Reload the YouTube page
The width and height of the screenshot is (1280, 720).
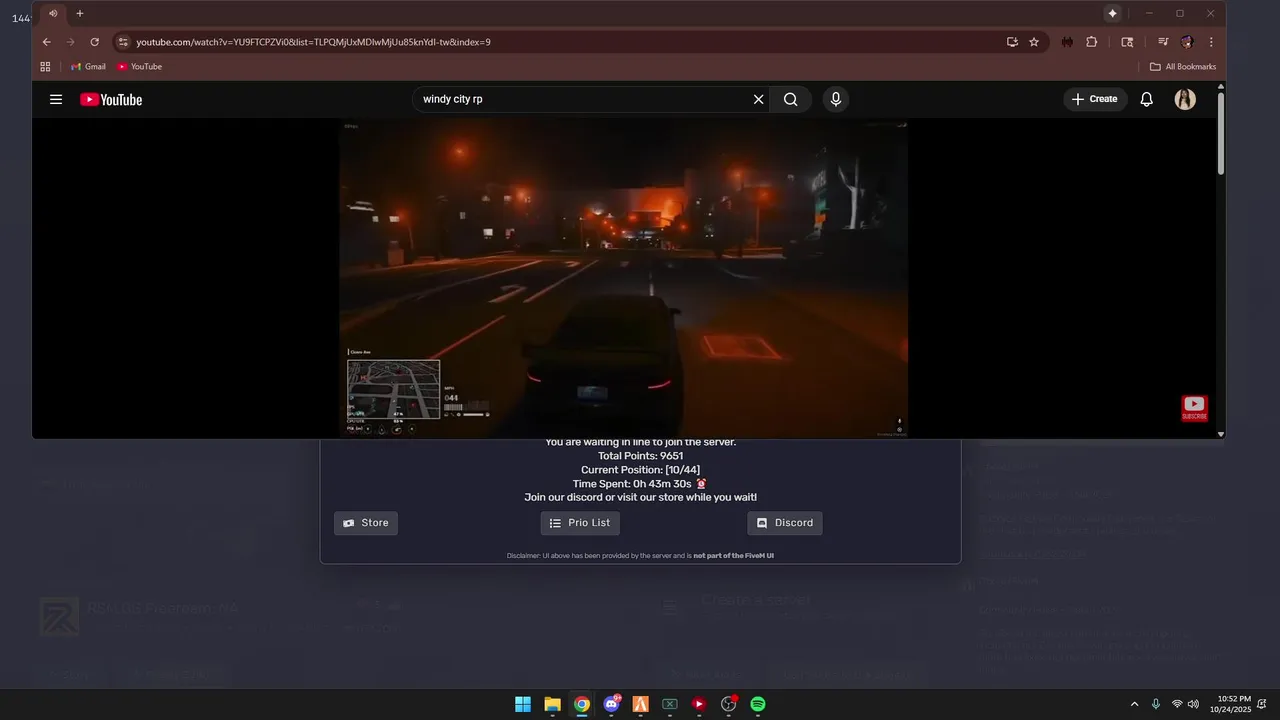[x=95, y=42]
